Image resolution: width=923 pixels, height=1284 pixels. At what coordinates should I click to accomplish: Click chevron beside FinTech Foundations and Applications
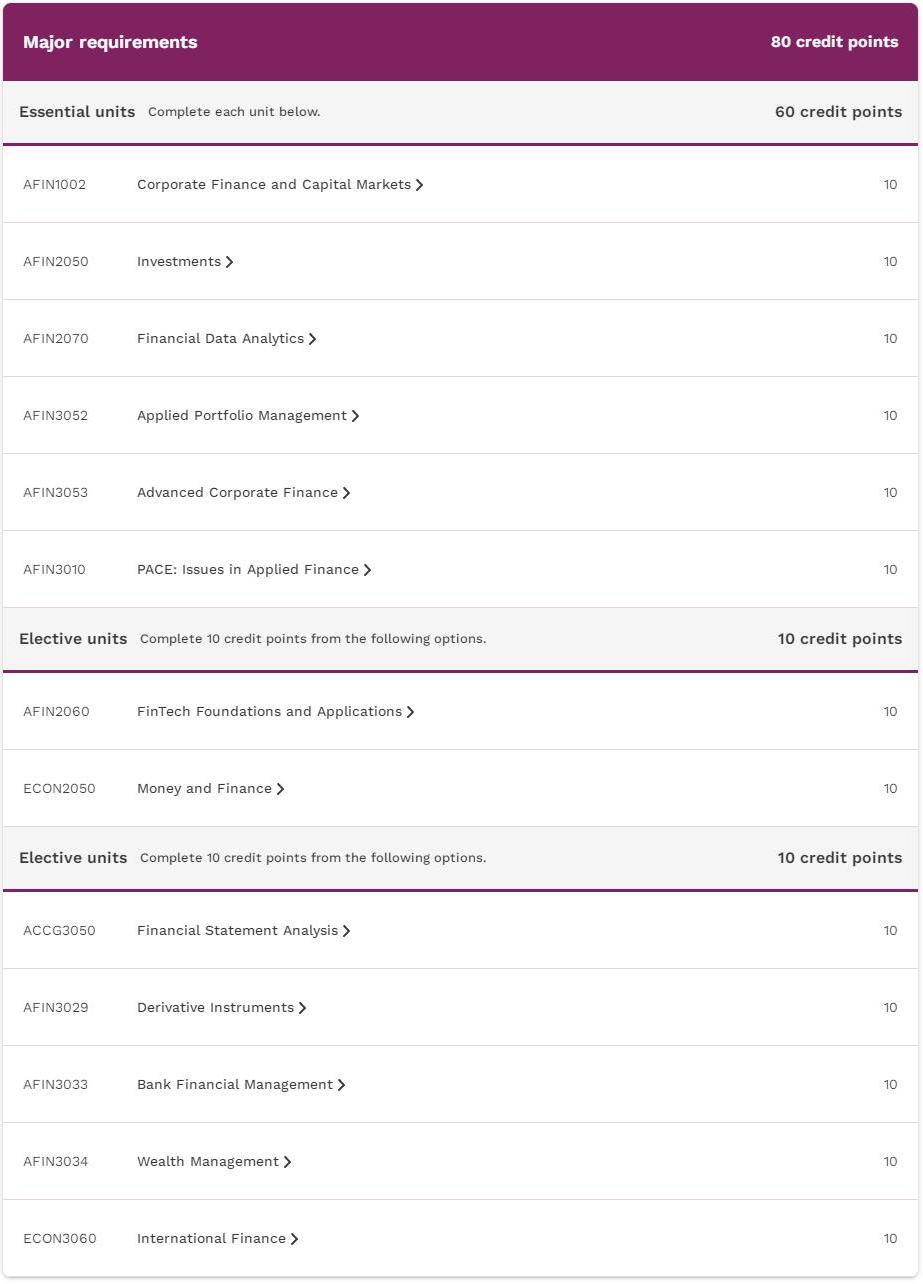point(410,712)
